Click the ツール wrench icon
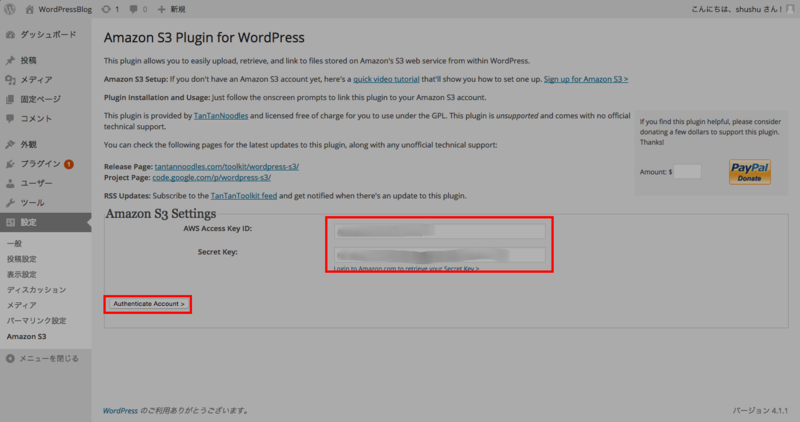The image size is (800, 422). 10,203
